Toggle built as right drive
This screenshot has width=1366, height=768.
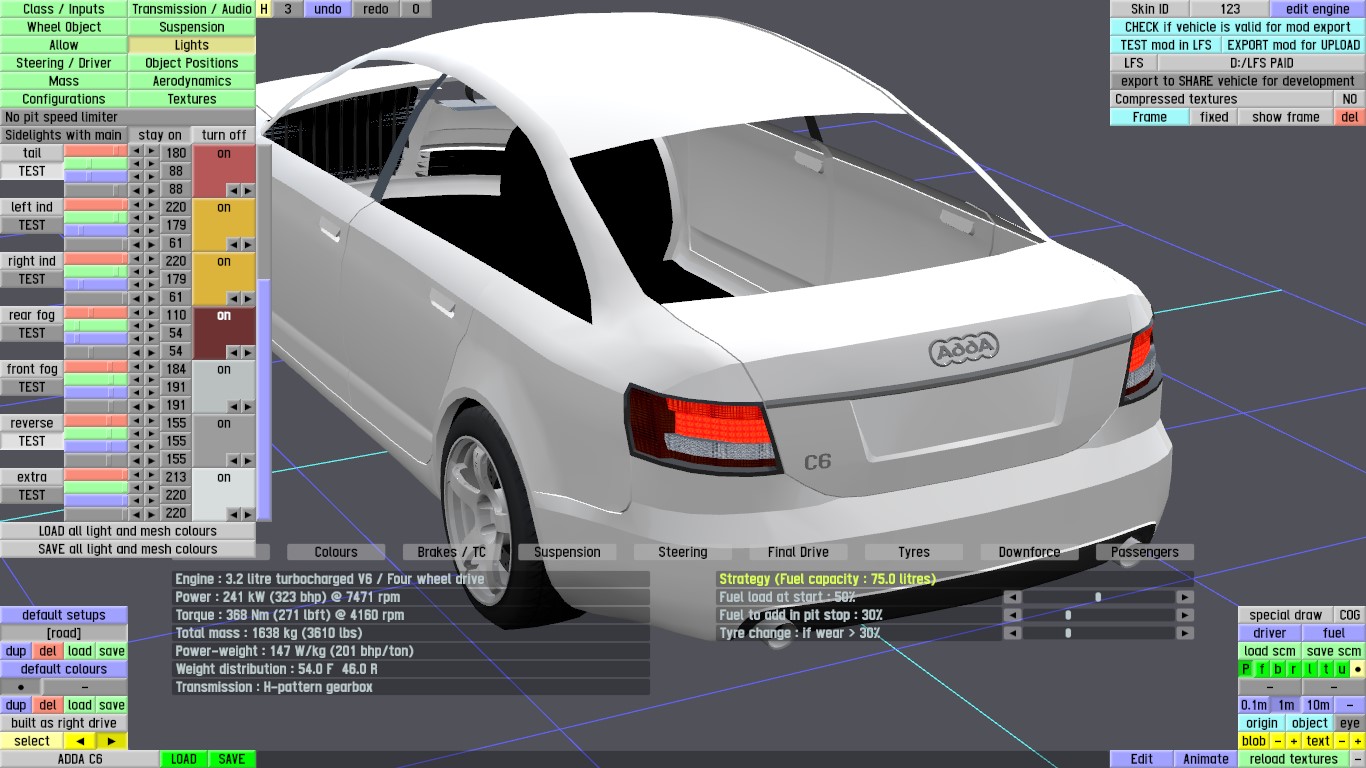[64, 723]
